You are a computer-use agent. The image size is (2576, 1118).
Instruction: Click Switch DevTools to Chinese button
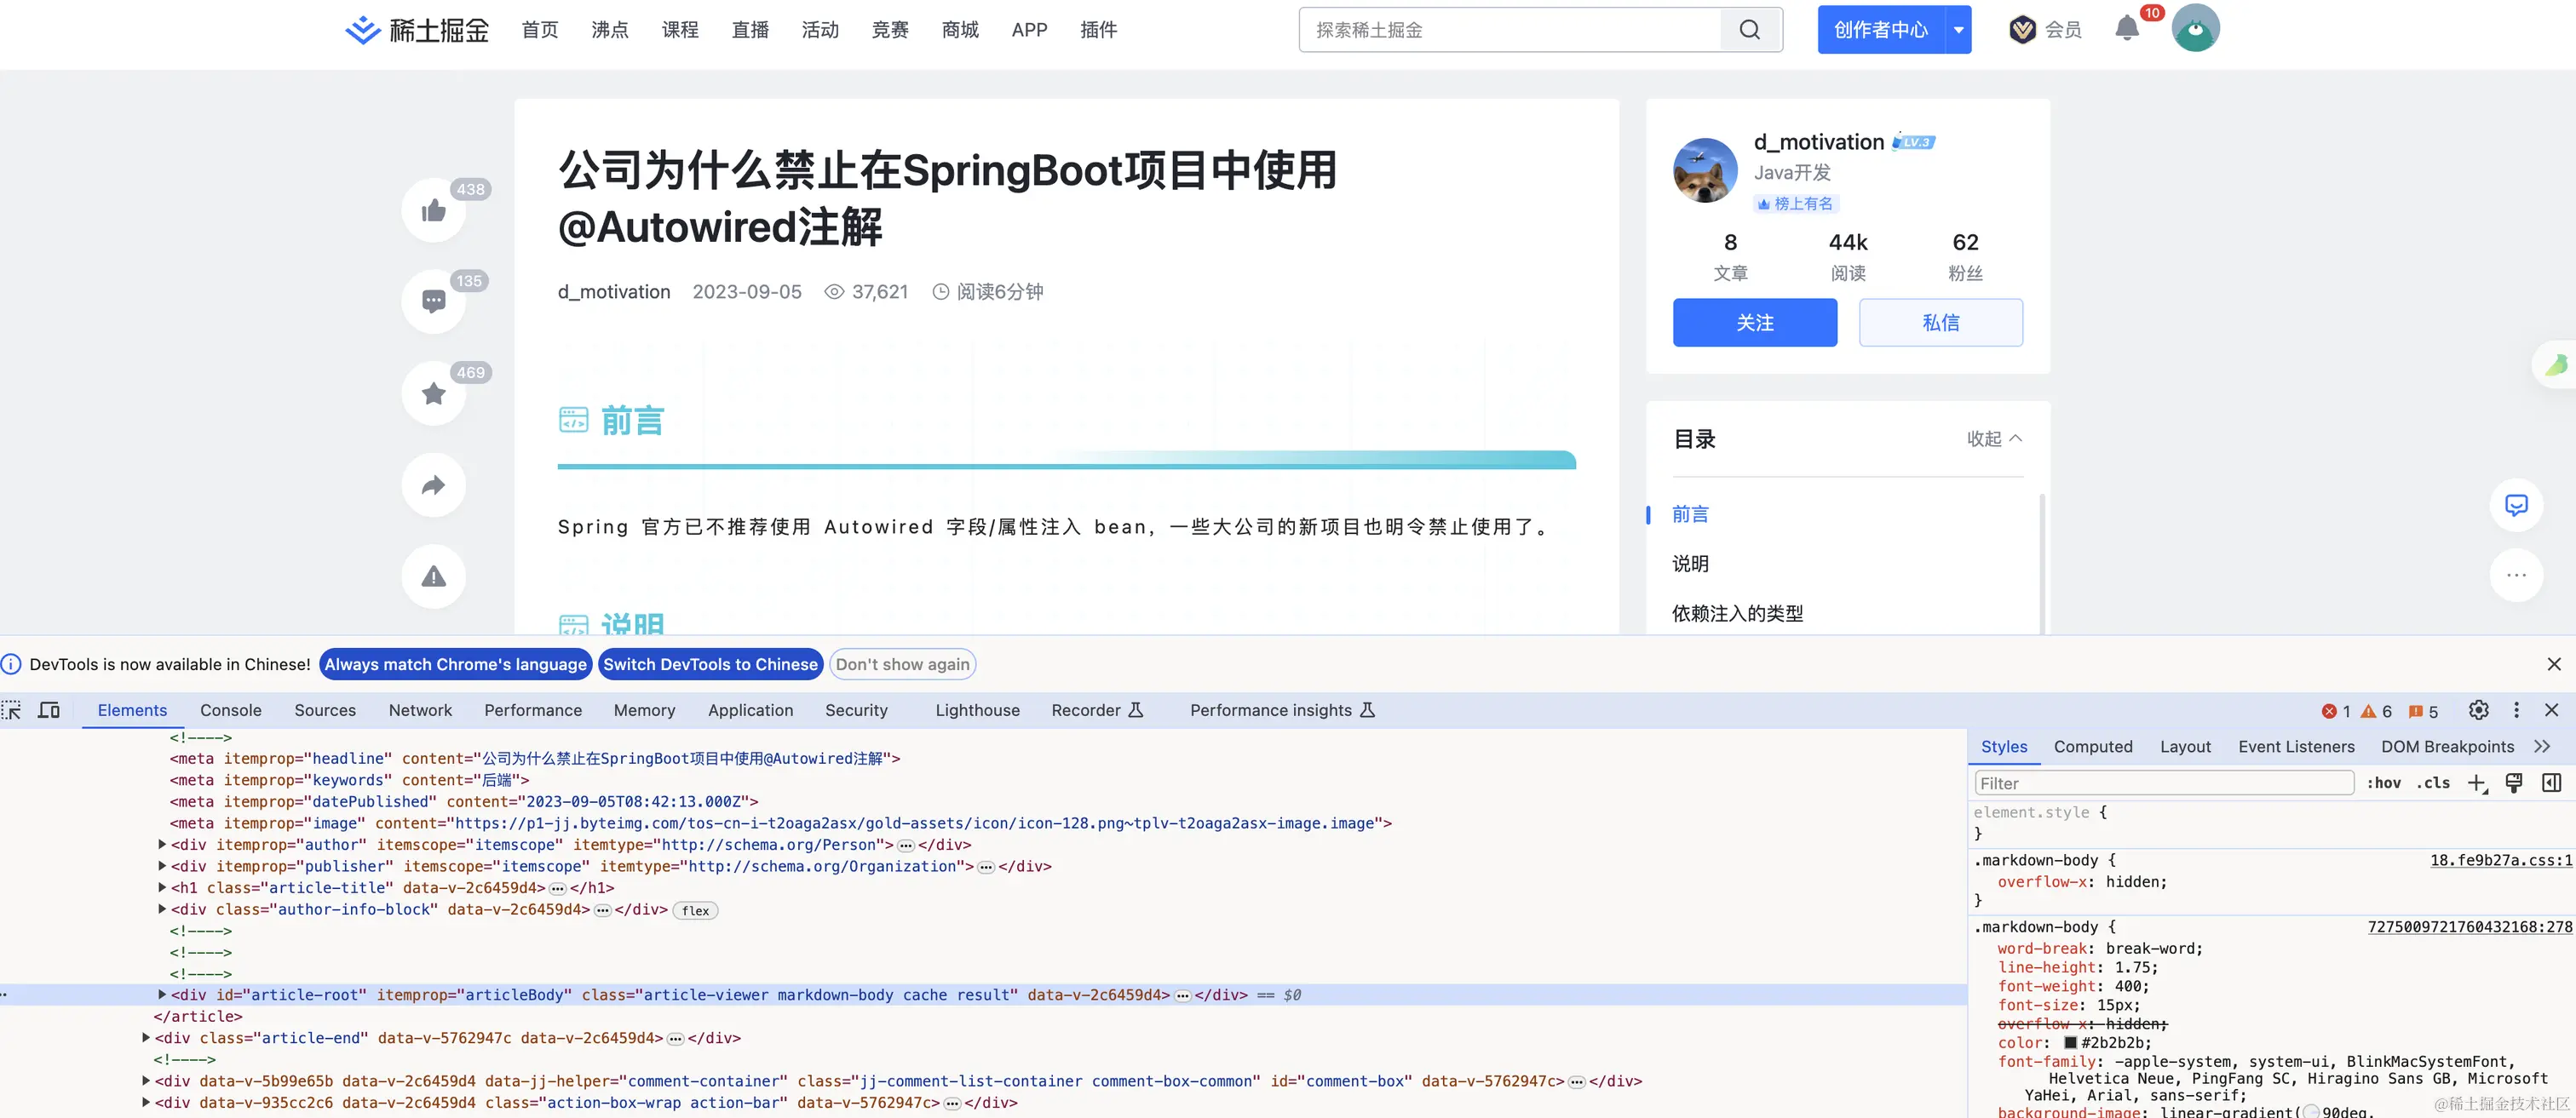pyautogui.click(x=710, y=664)
